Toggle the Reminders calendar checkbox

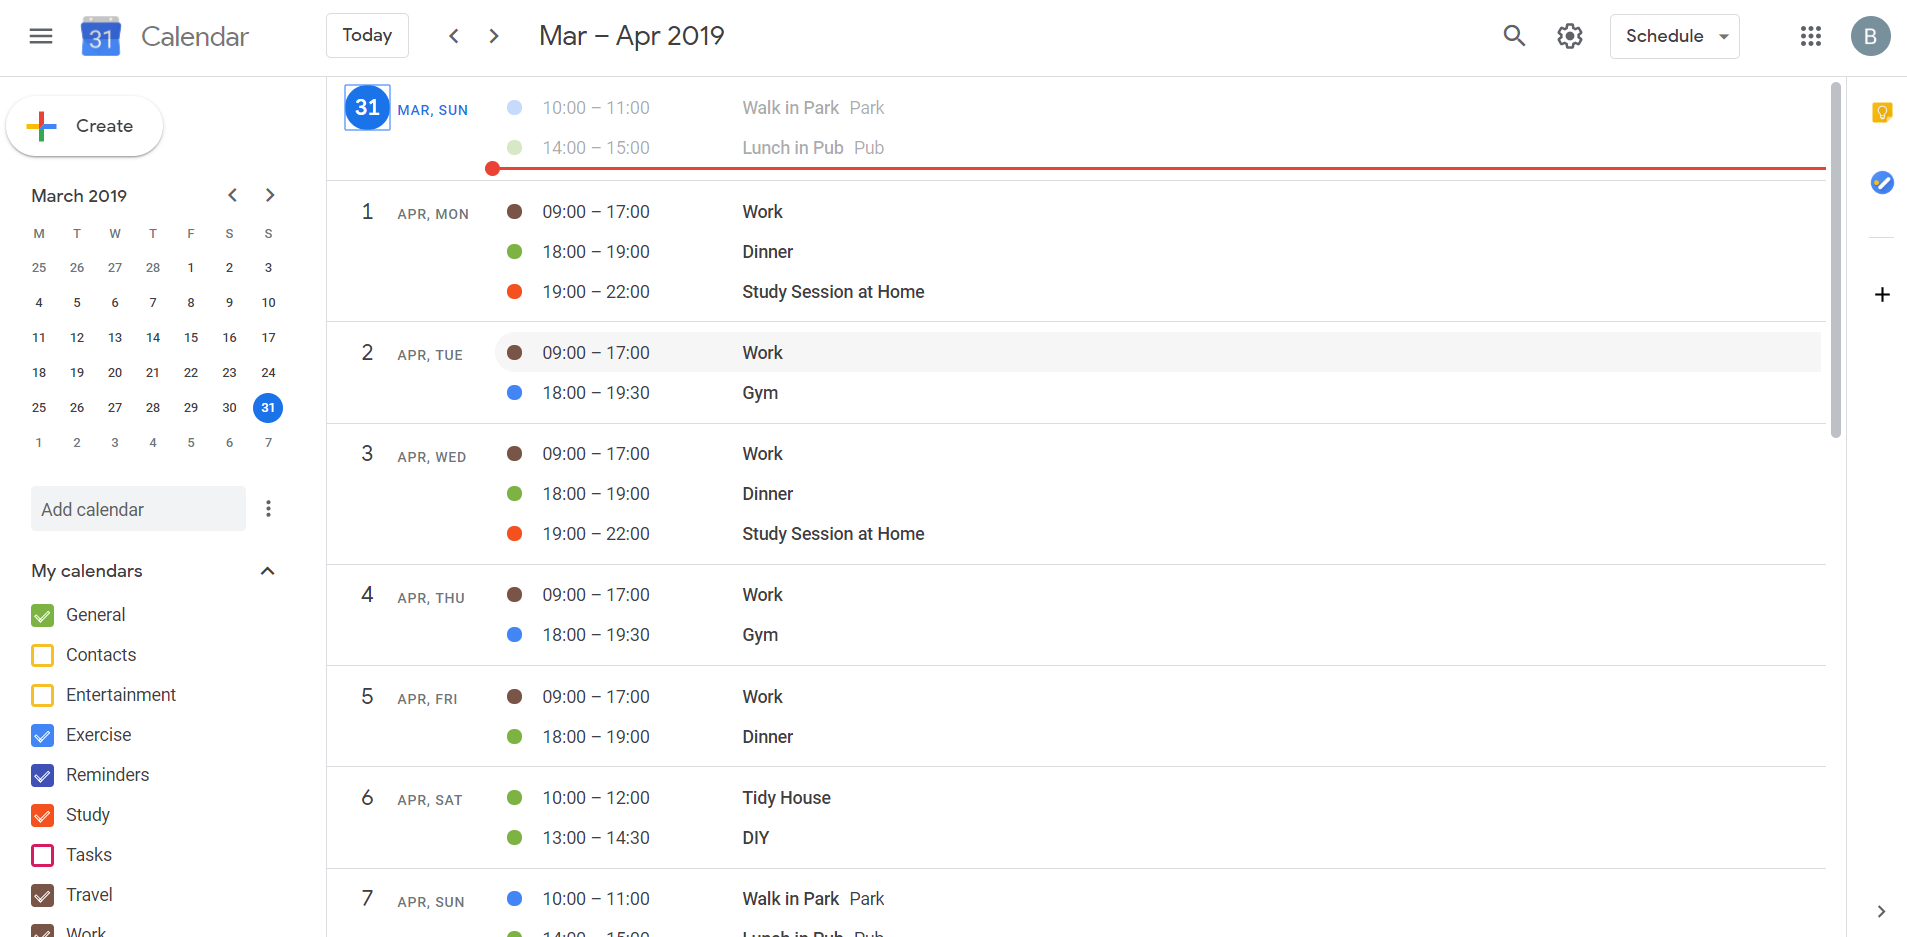[x=42, y=775]
